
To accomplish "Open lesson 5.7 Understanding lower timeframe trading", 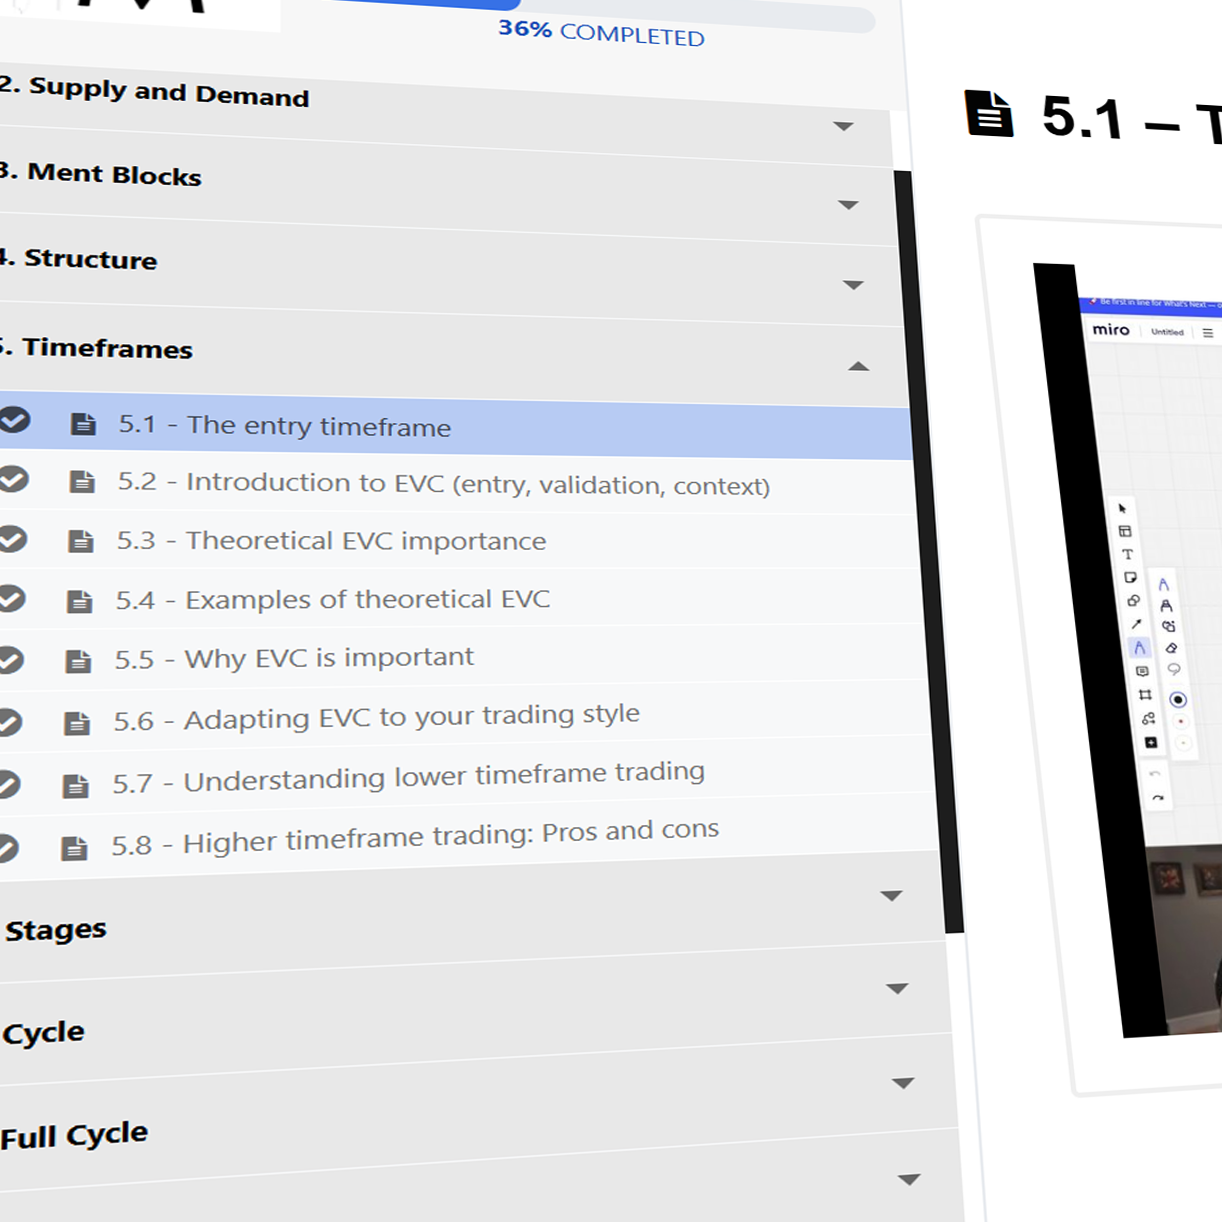I will click(443, 777).
